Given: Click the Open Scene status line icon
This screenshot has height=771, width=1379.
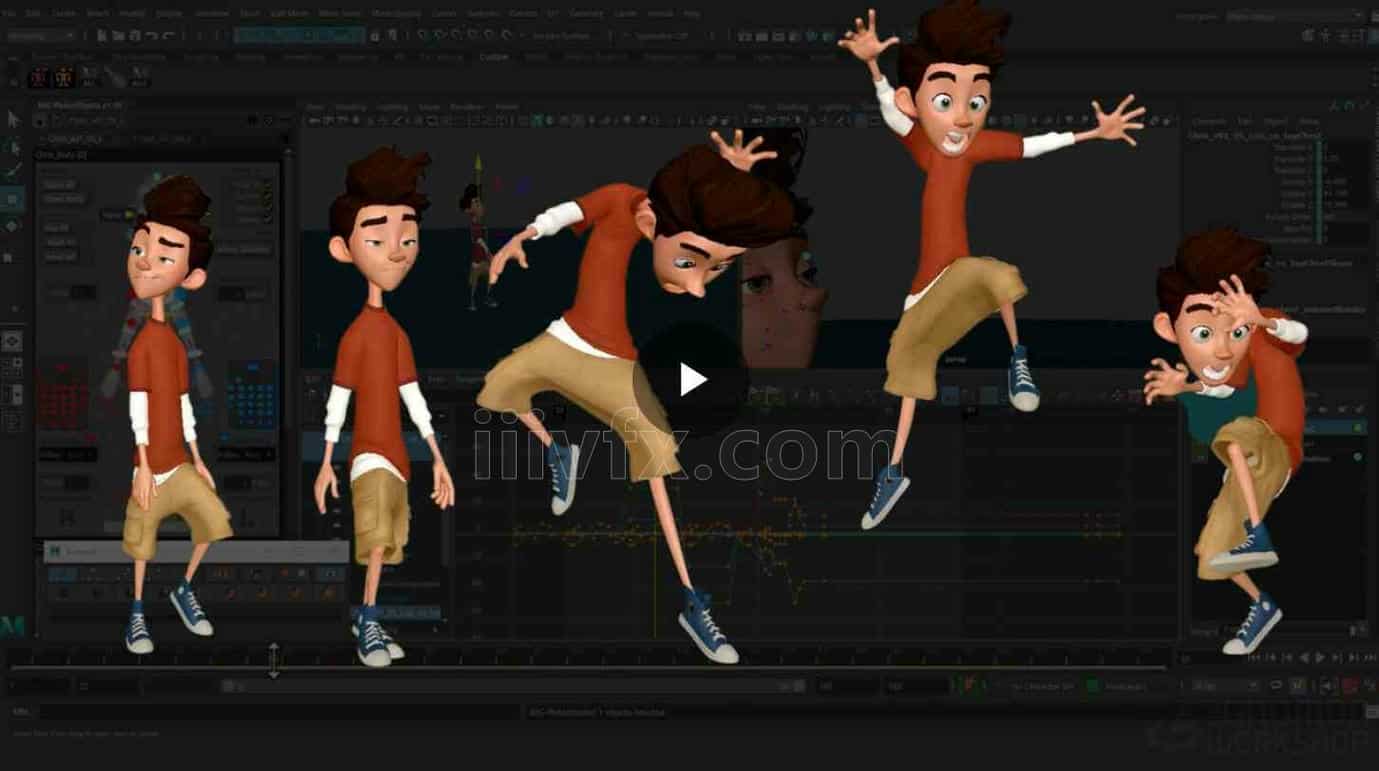Looking at the screenshot, I should coord(119,35).
